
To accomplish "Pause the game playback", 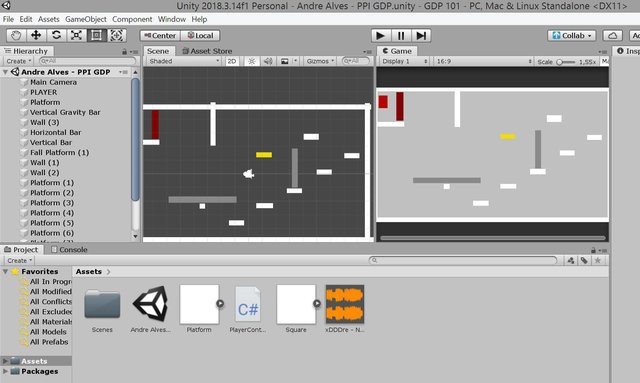I will [401, 36].
